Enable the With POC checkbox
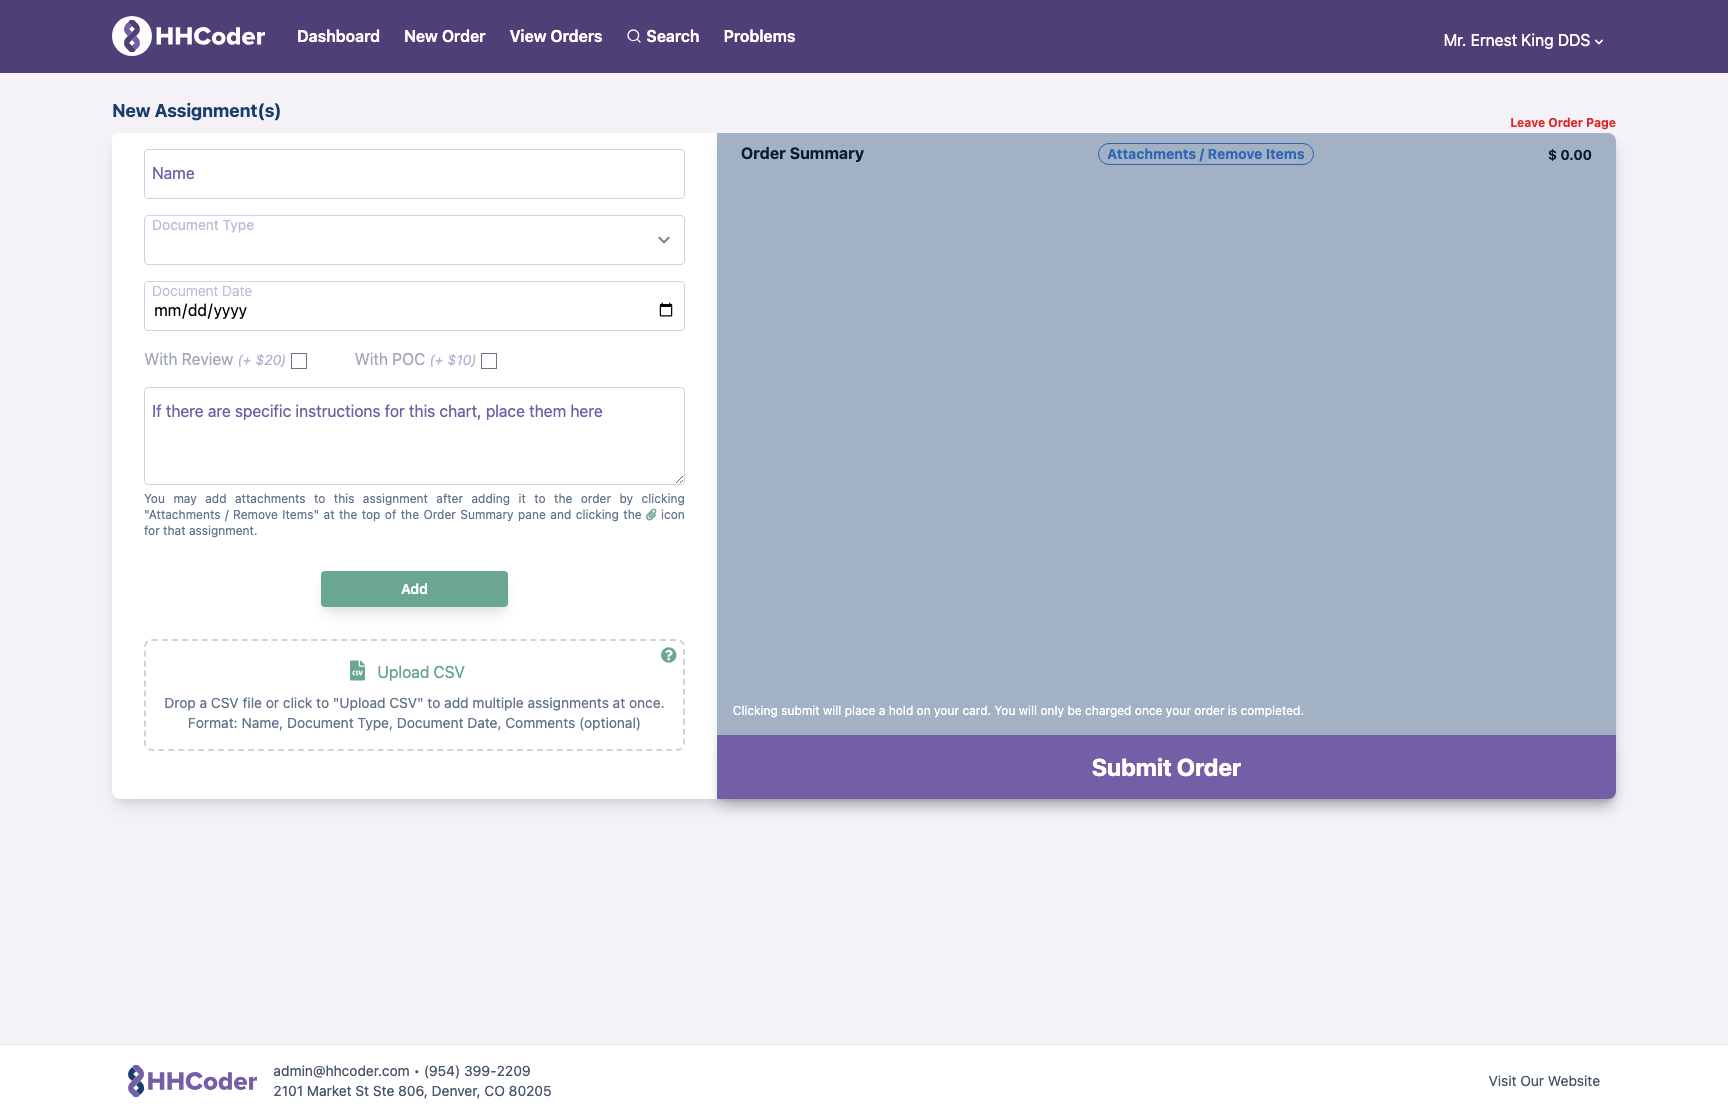Image resolution: width=1728 pixels, height=1117 pixels. 489,361
